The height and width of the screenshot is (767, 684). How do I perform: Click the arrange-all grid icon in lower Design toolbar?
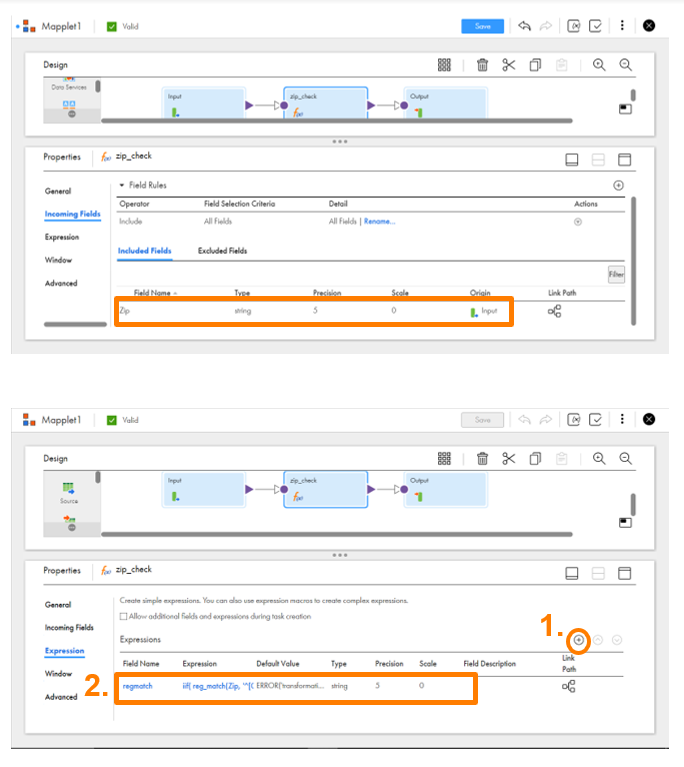click(444, 458)
